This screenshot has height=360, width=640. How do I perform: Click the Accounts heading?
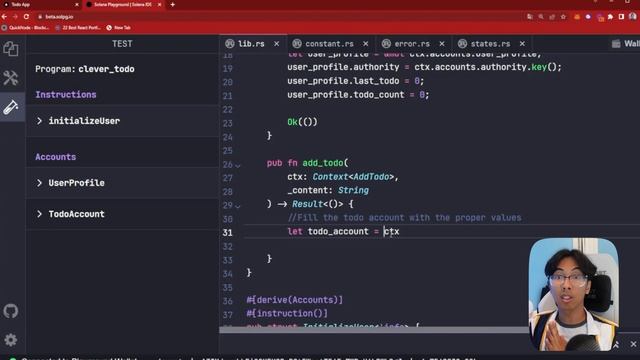point(56,157)
